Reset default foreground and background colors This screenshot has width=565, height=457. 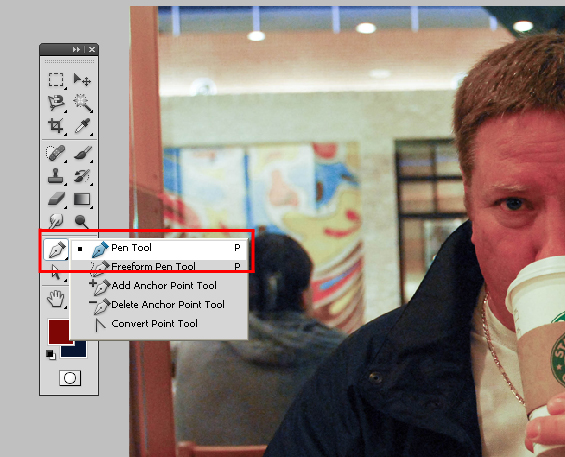[x=51, y=355]
